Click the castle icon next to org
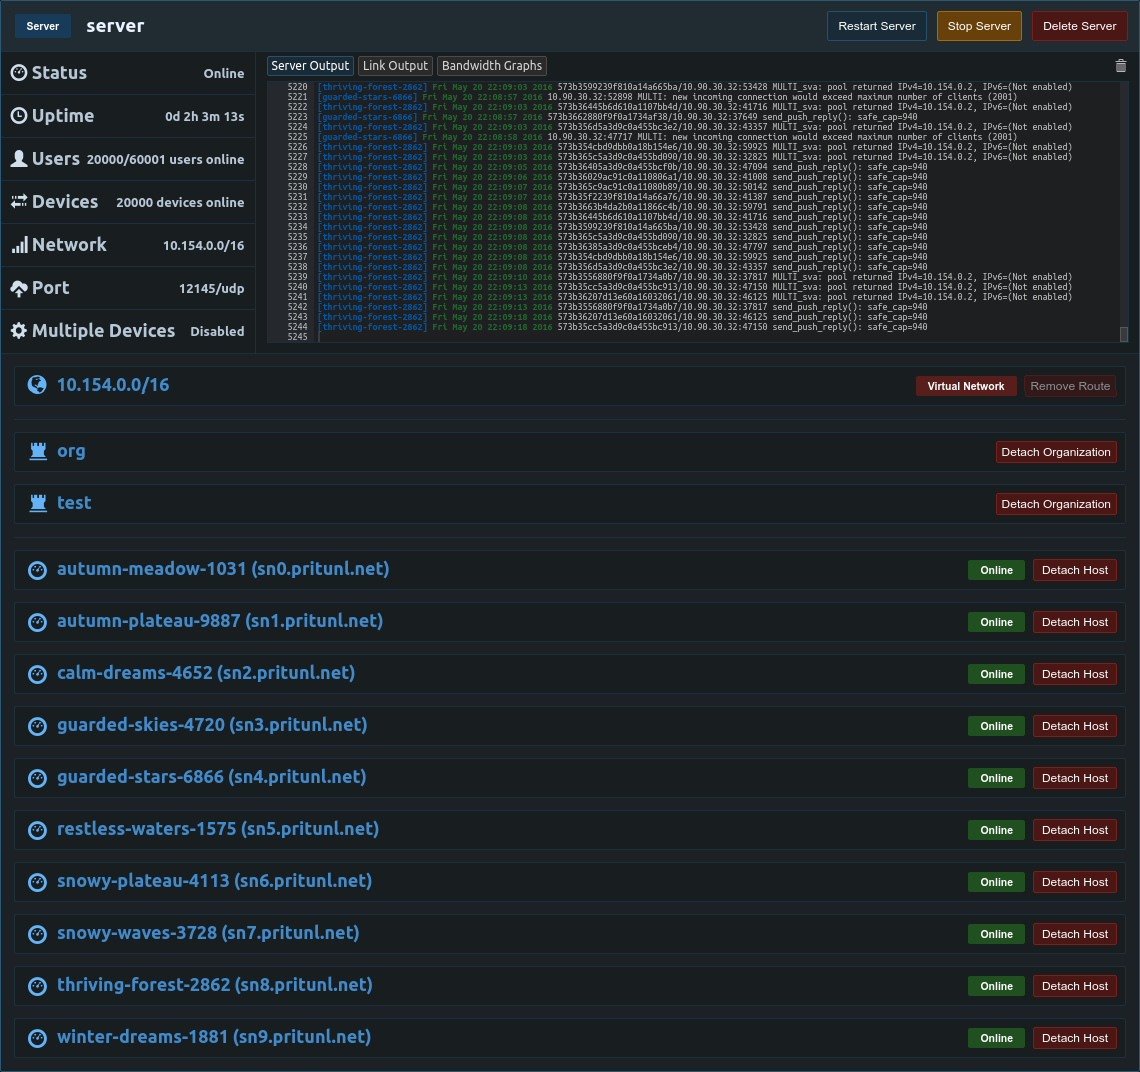The height and width of the screenshot is (1072, 1140). [x=38, y=452]
